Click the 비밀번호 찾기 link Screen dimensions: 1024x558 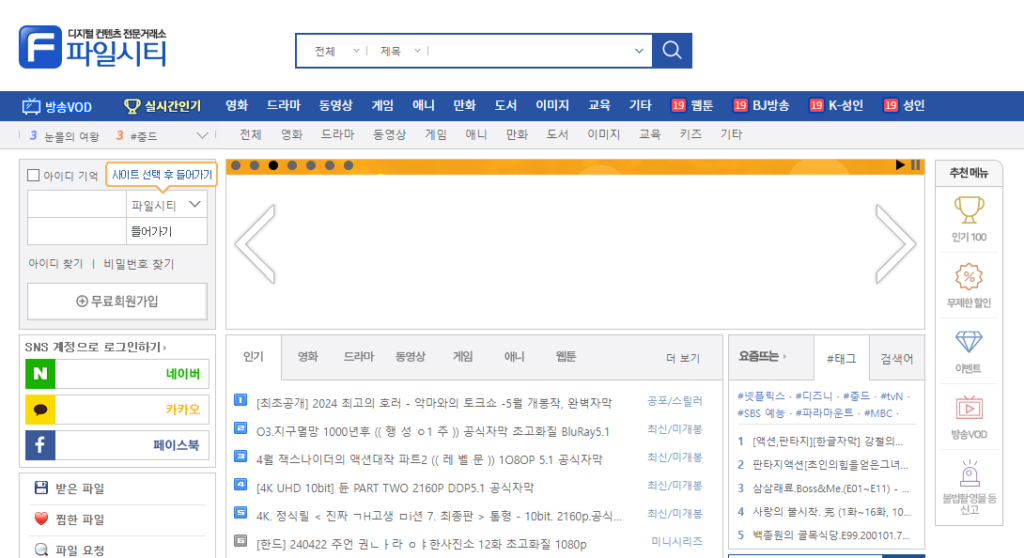tap(138, 264)
